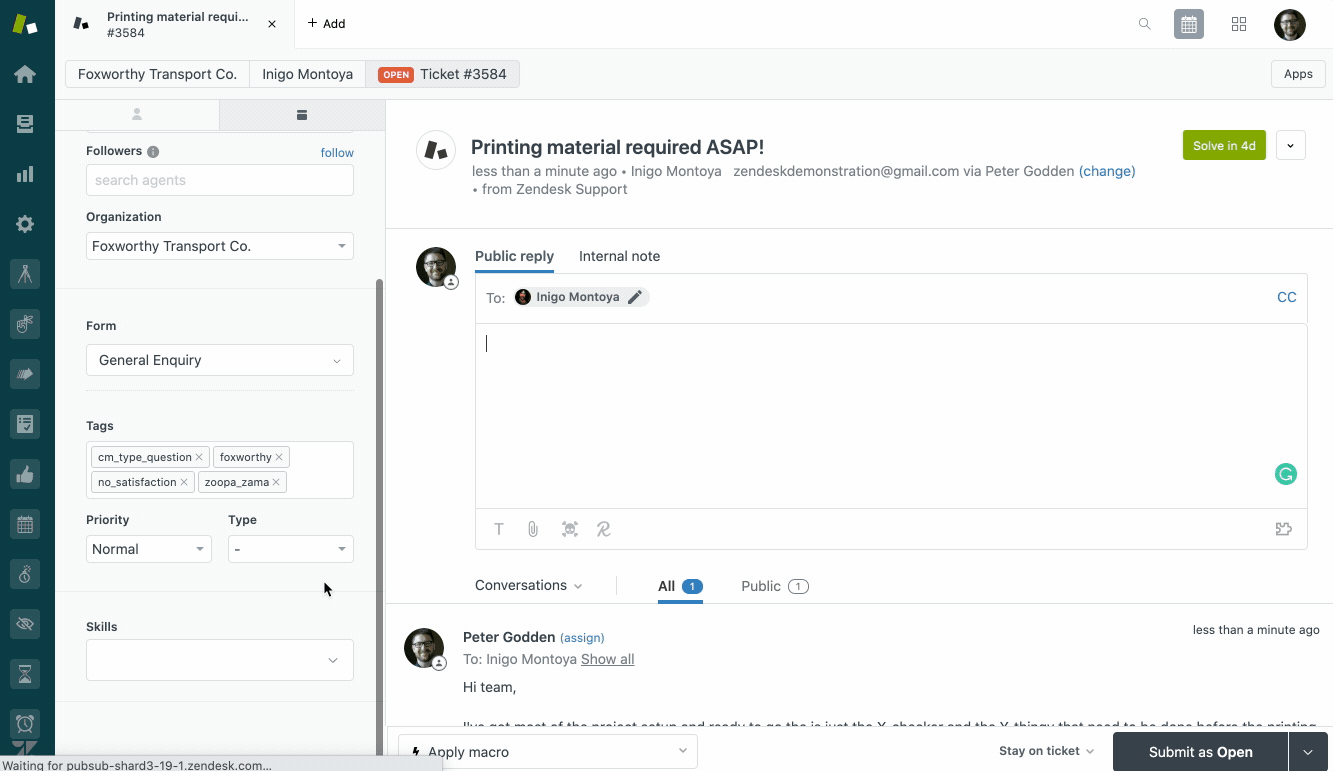Open the Apply macro dropdown
The height and width of the screenshot is (771, 1333).
(x=548, y=751)
